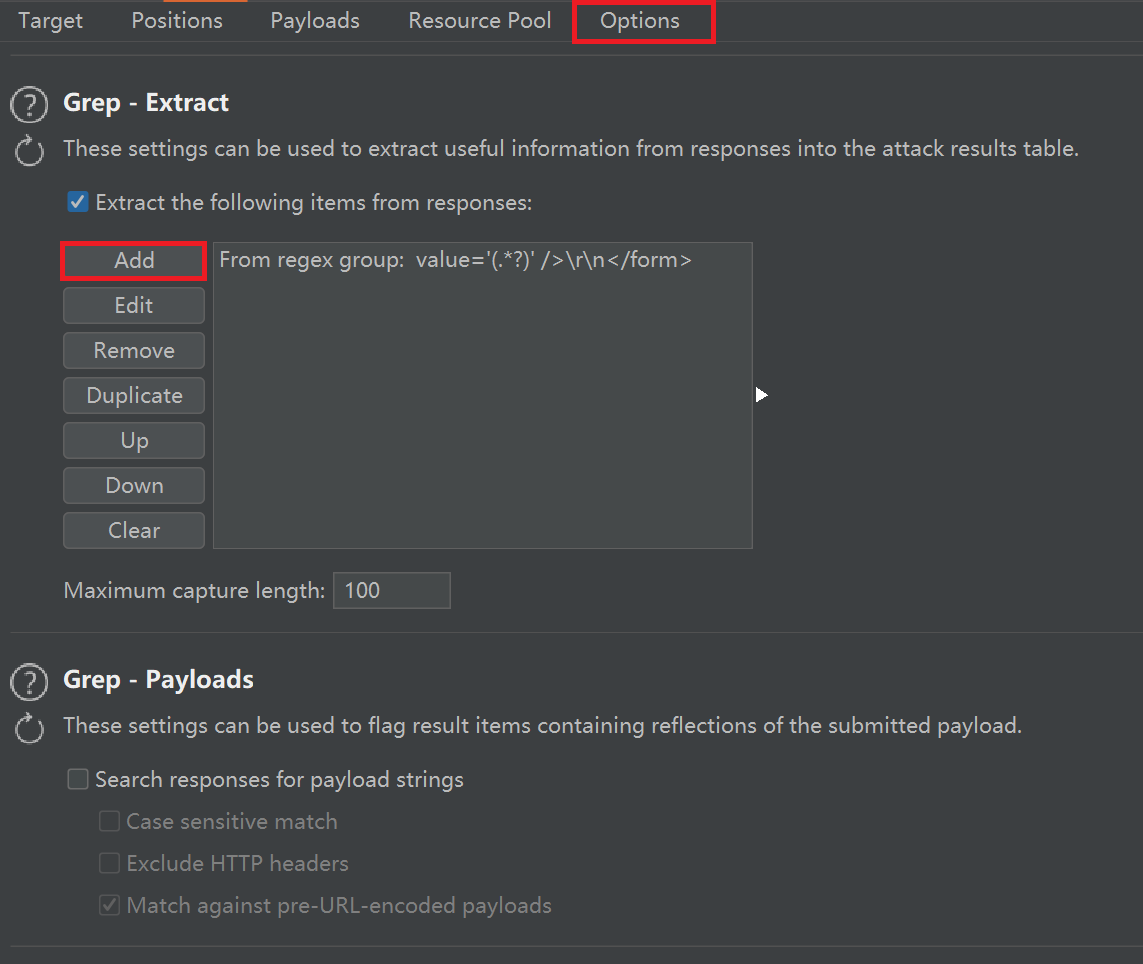Clear all extract items
The image size is (1143, 964).
(134, 531)
